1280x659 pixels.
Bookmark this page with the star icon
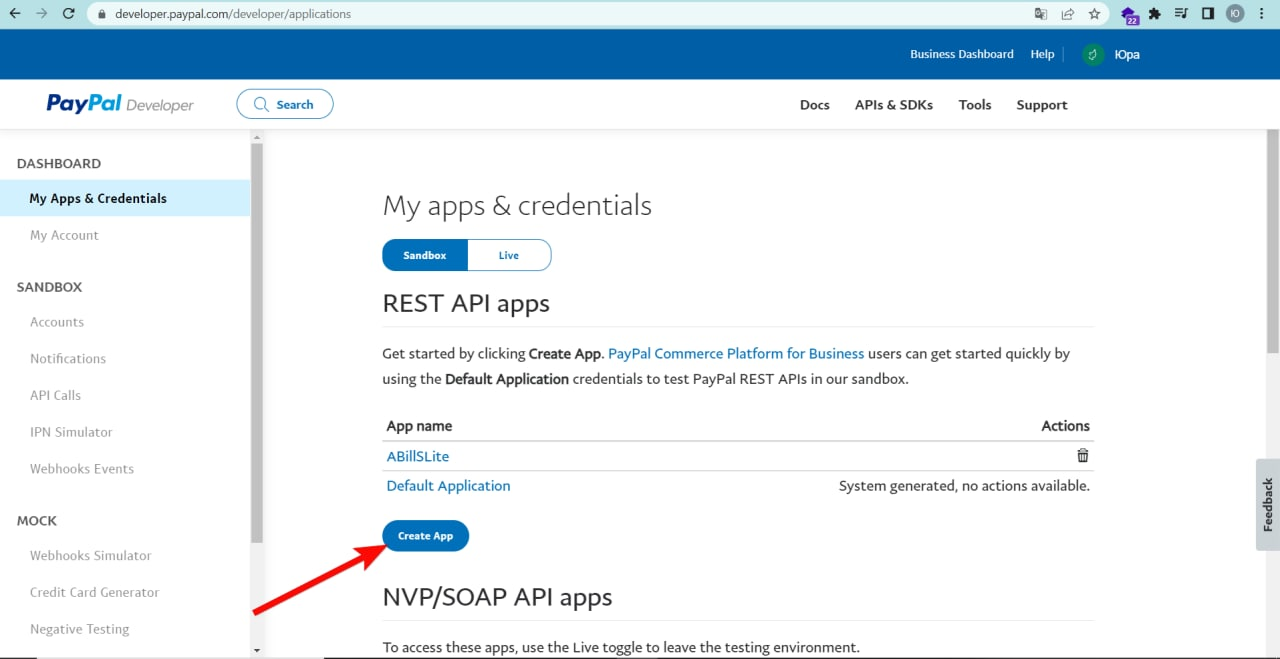coord(1094,14)
